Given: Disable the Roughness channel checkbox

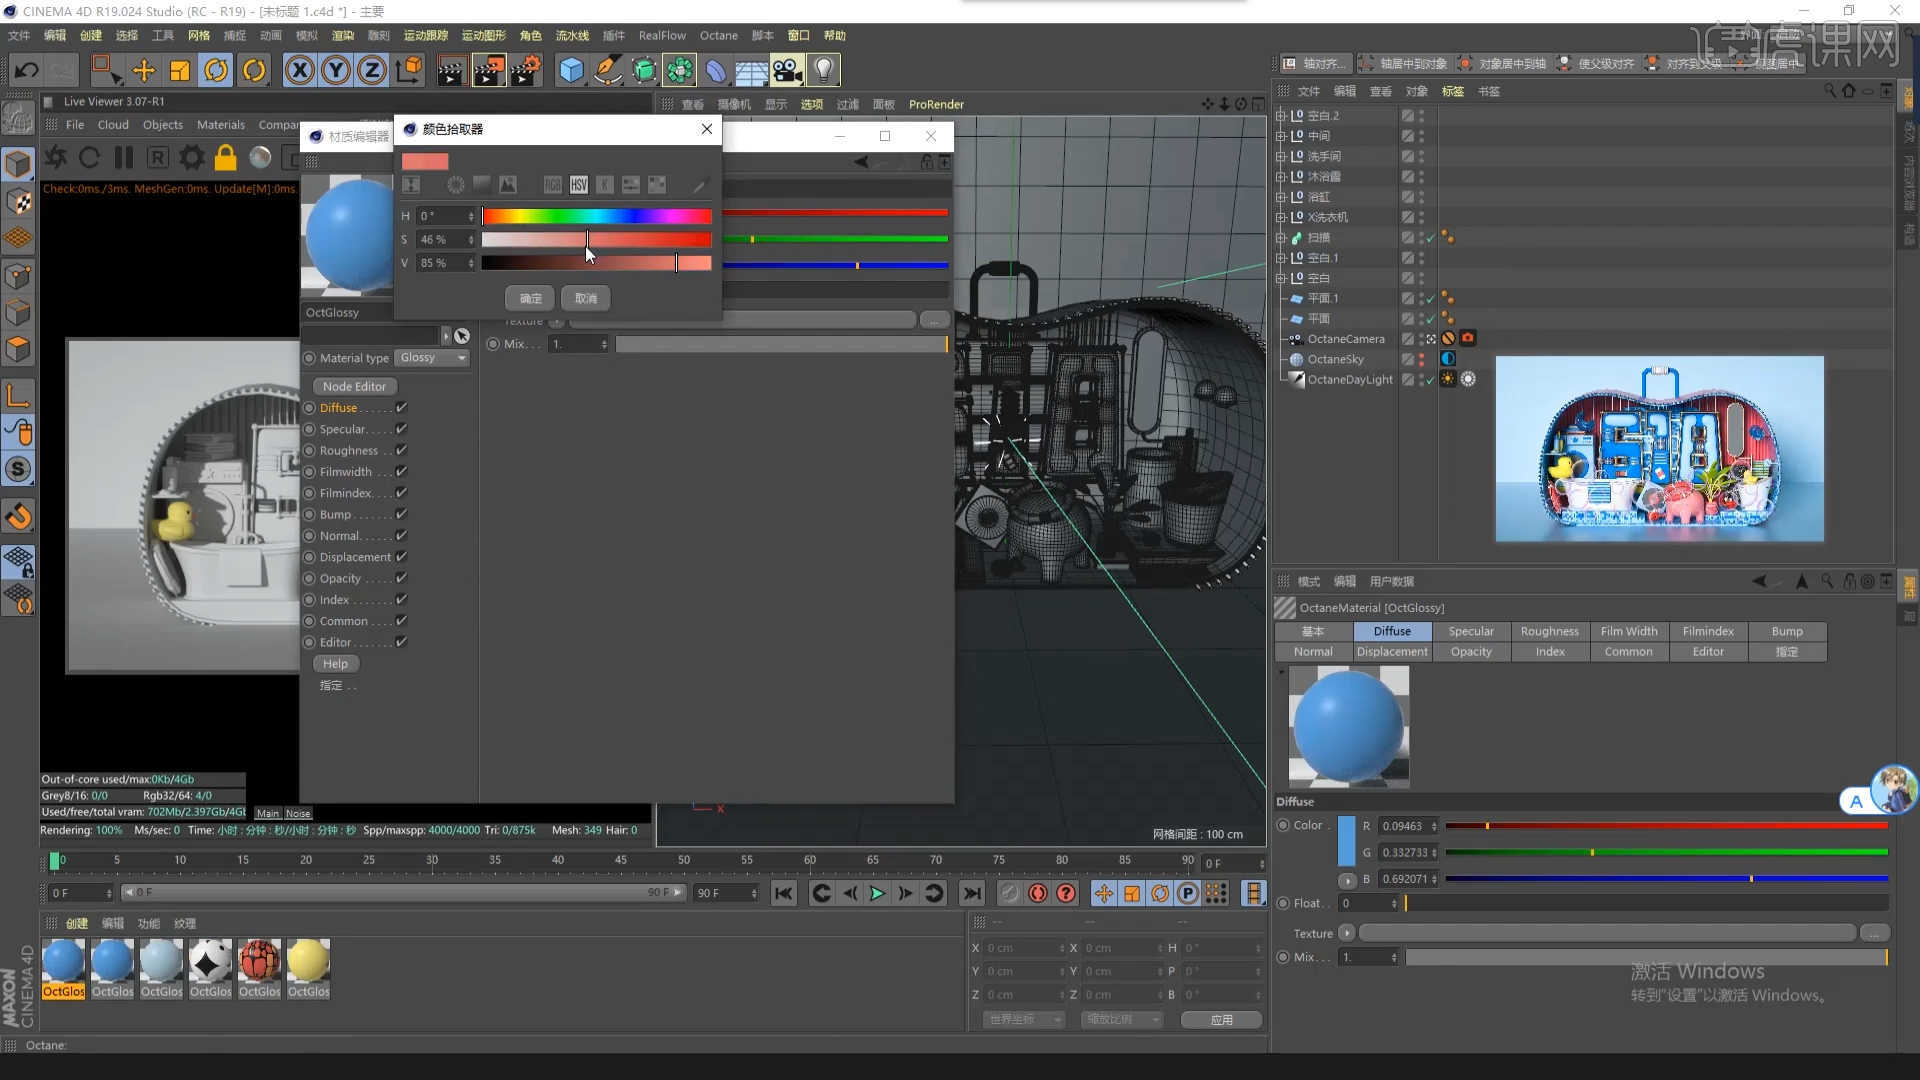Looking at the screenshot, I should pyautogui.click(x=401, y=451).
